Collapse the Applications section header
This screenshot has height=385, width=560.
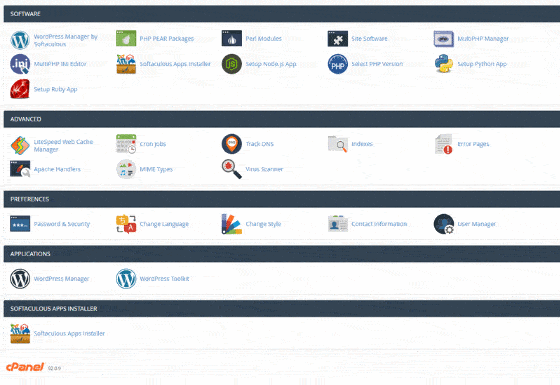282,254
